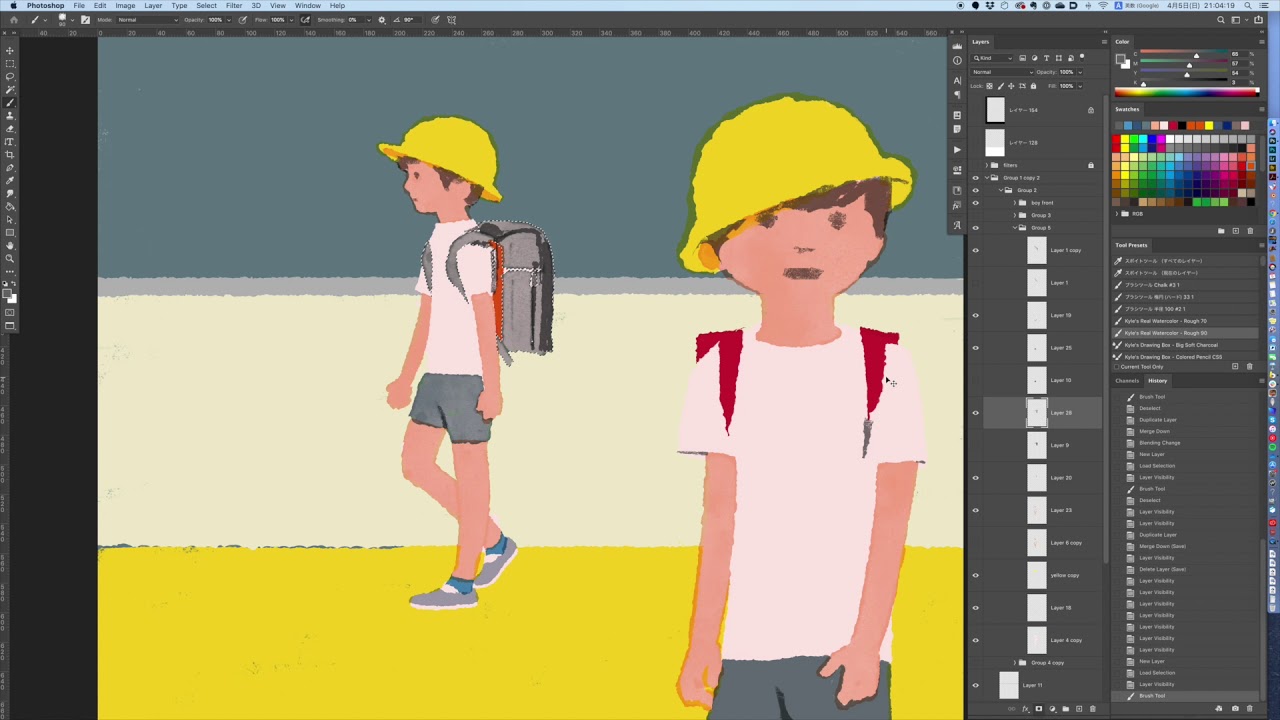Select the Eyedropper tool
1280x720 pixels.
click(x=10, y=181)
